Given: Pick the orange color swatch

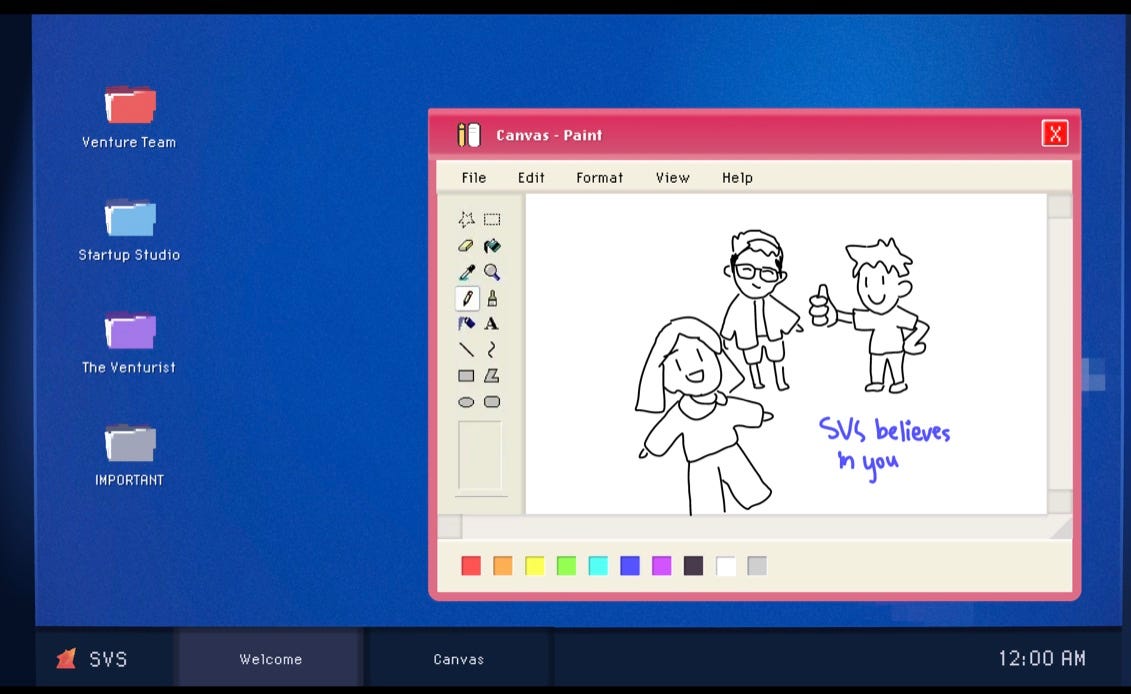Looking at the screenshot, I should [503, 566].
